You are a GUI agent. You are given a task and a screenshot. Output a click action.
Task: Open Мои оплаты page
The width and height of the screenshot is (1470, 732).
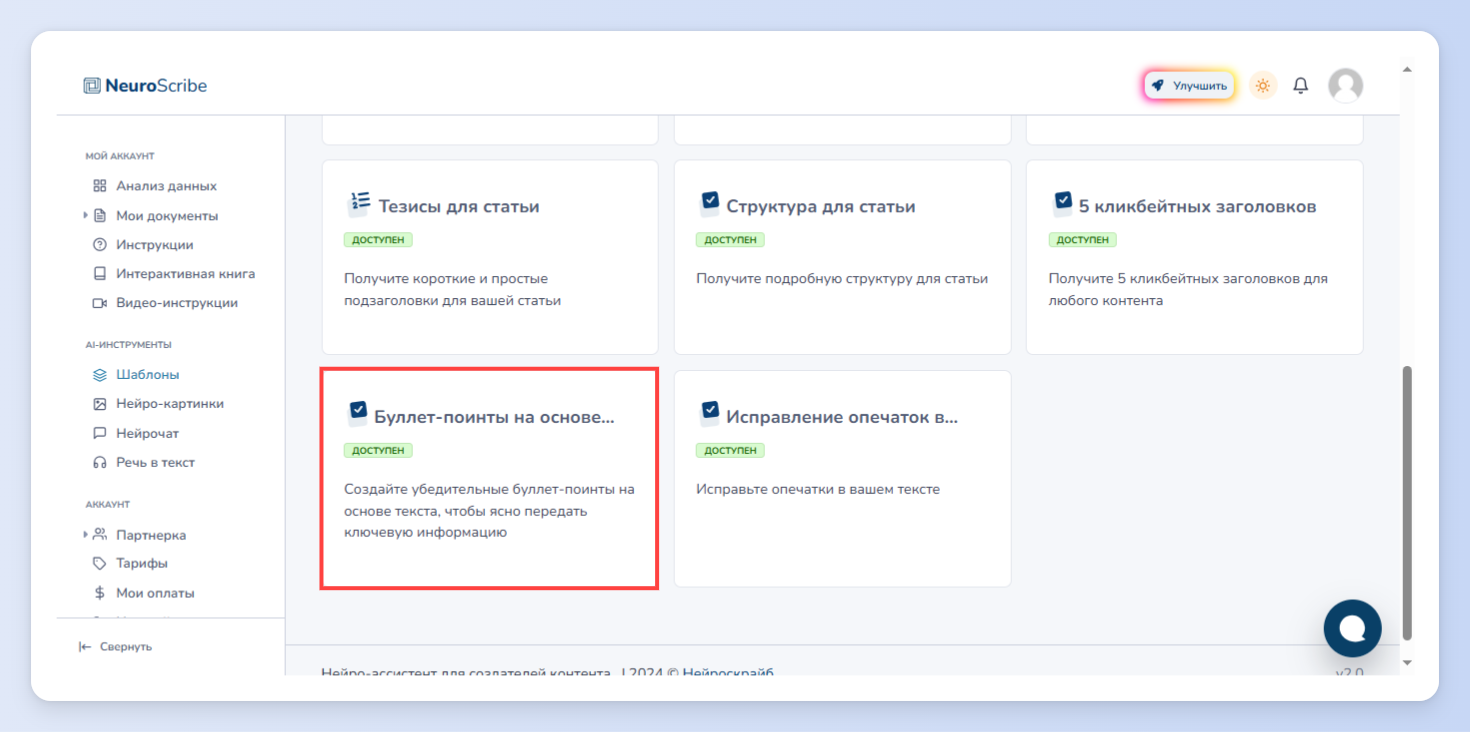click(x=155, y=593)
